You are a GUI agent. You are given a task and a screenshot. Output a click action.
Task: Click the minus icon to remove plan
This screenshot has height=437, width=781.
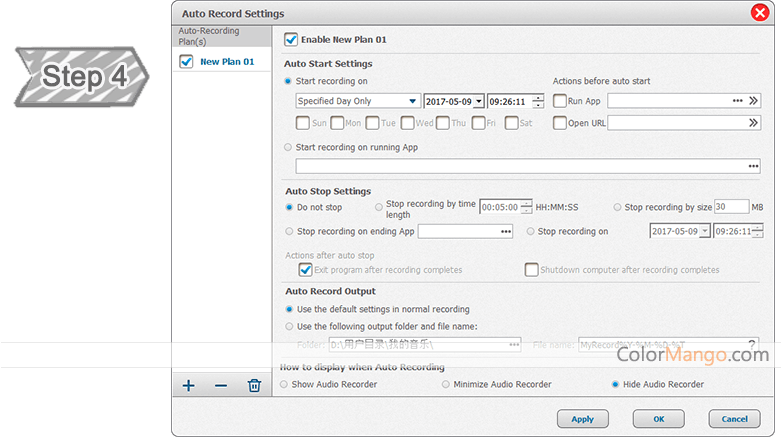tap(221, 386)
